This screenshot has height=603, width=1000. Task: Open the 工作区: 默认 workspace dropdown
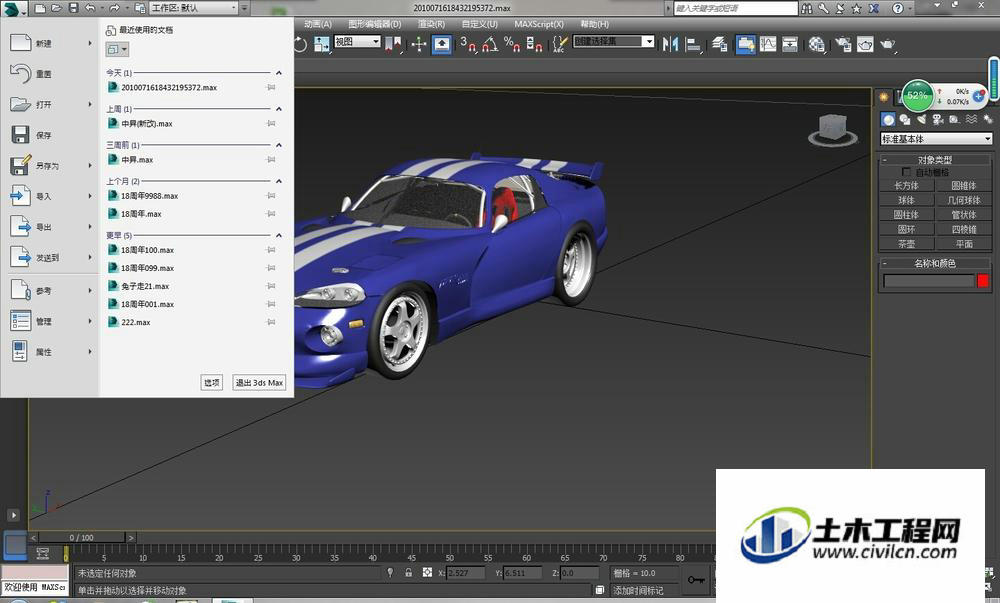193,8
